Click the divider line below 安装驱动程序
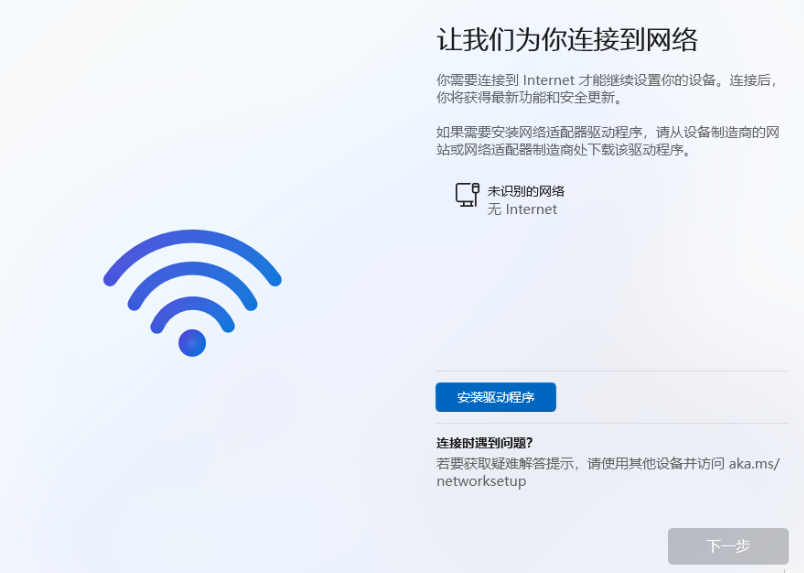 (x=612, y=424)
